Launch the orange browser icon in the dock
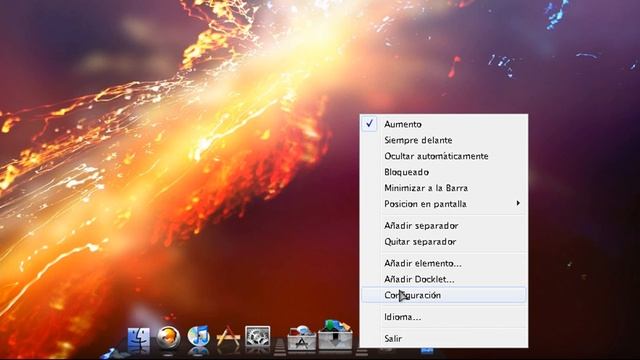Image resolution: width=640 pixels, height=360 pixels. point(168,338)
